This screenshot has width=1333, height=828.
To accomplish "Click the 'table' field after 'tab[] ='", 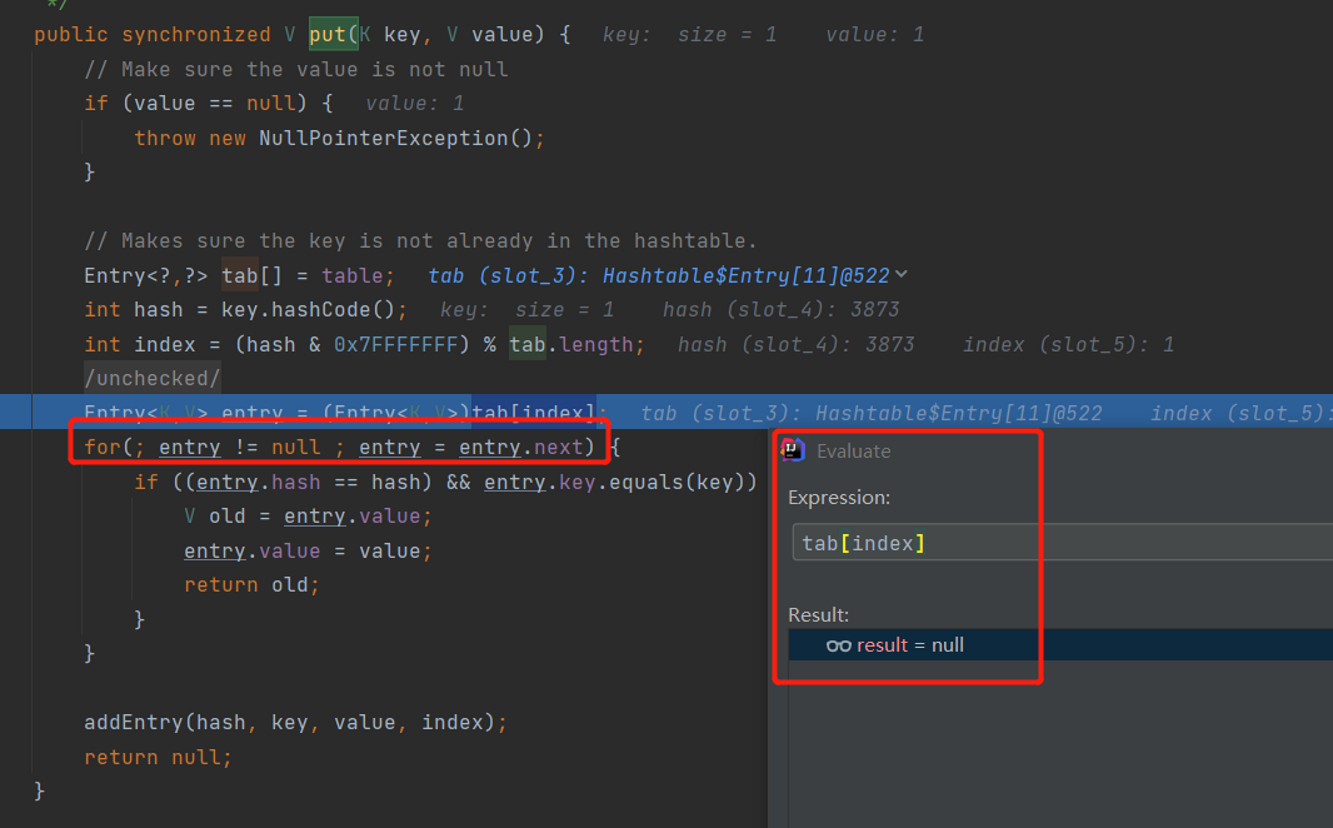I will coord(352,275).
